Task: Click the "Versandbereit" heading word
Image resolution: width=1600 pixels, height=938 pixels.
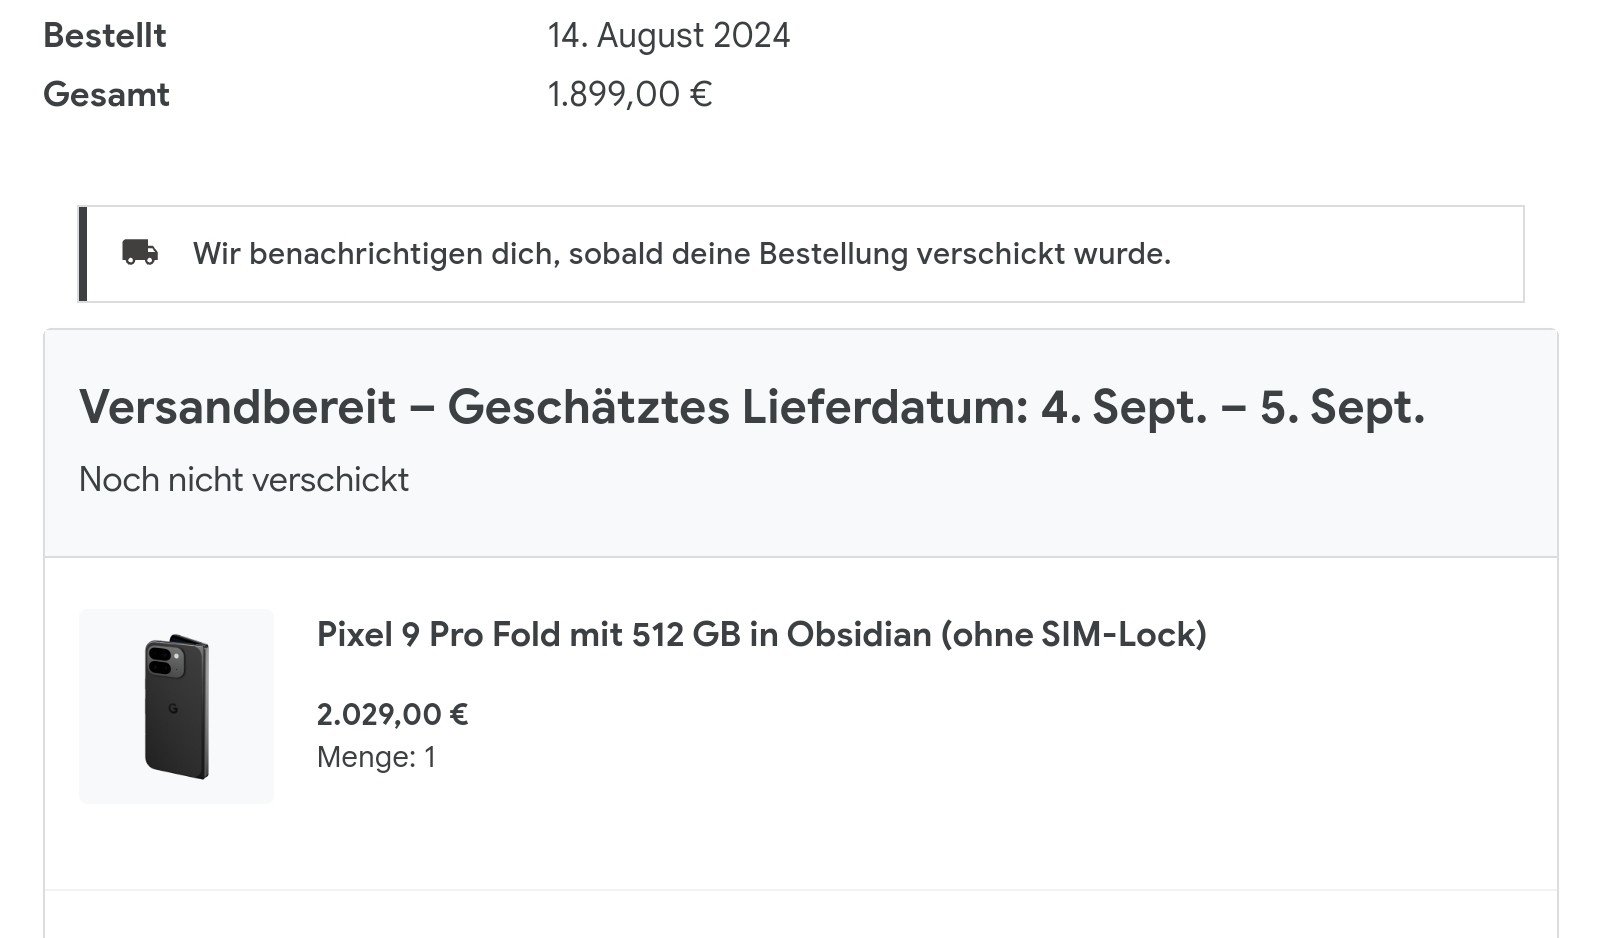Action: point(238,406)
